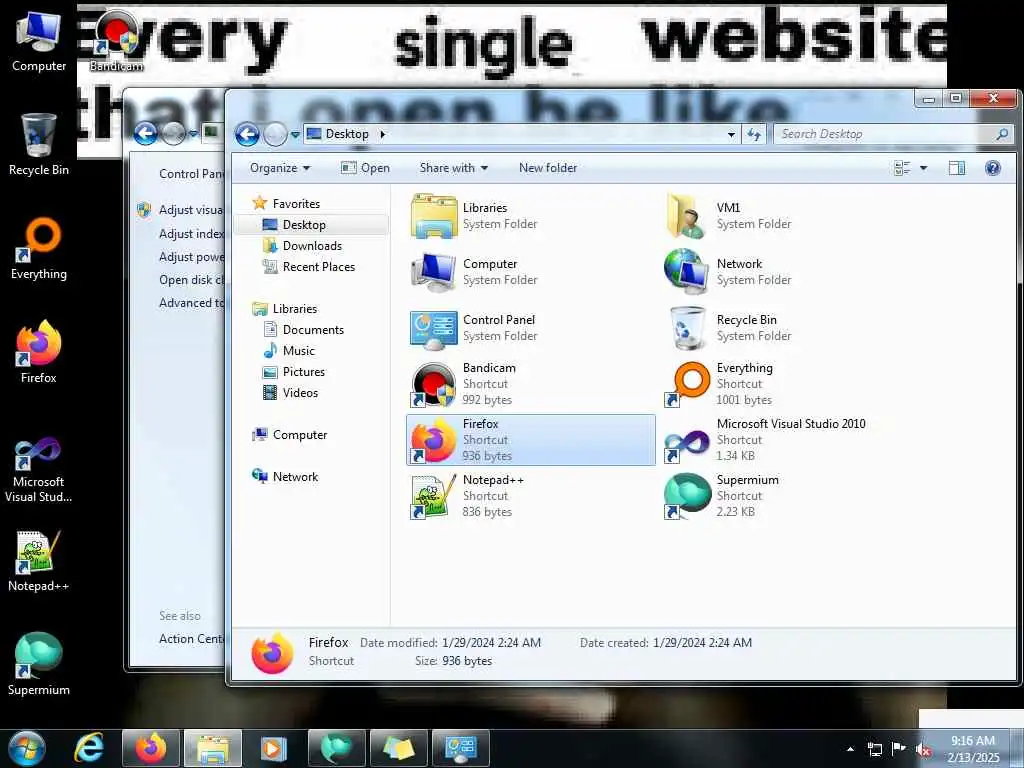
Task: Click the Everything desktop icon
Action: click(x=39, y=249)
